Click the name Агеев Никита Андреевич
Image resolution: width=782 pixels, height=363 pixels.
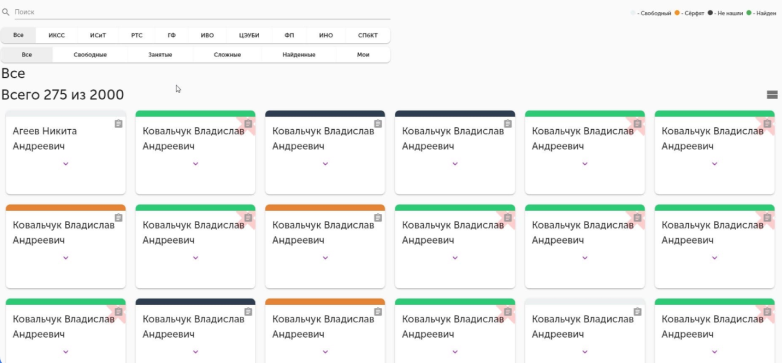coord(45,139)
